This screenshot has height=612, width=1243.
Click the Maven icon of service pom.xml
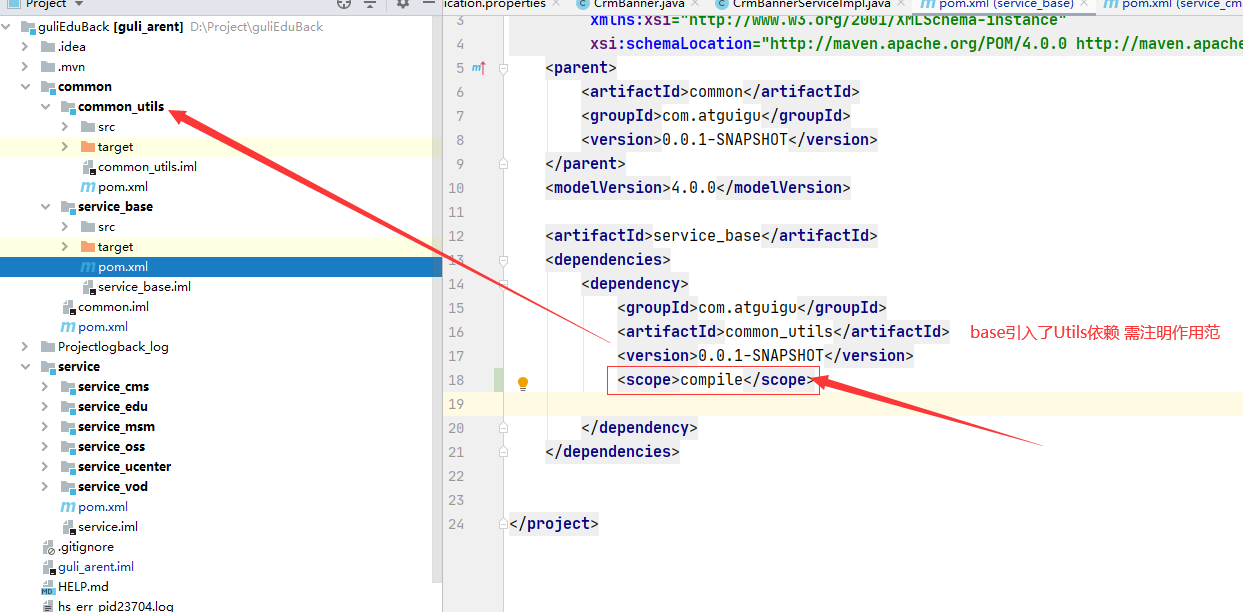[68, 507]
